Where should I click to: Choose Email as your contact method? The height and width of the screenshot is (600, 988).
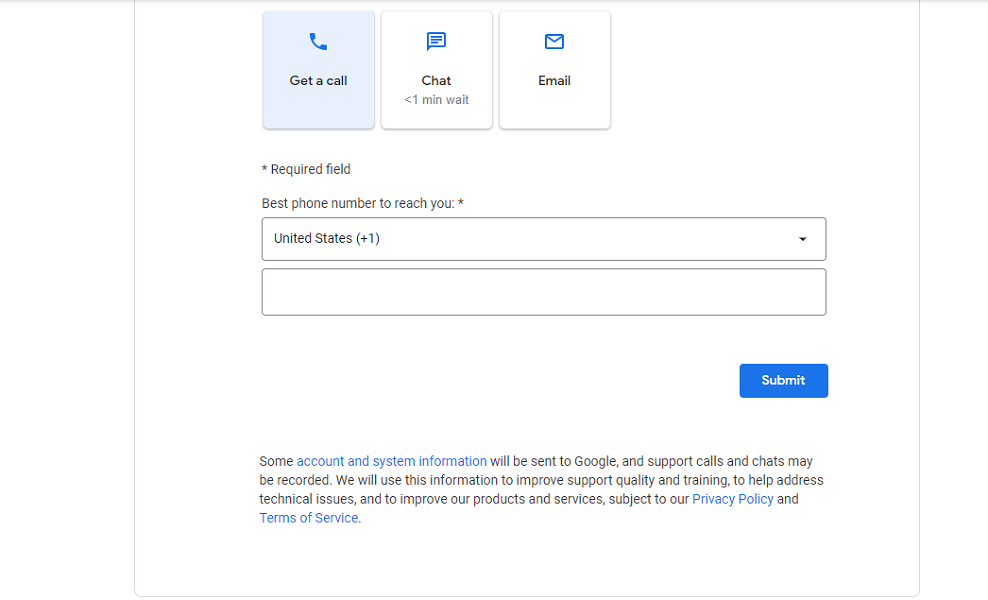[x=554, y=70]
